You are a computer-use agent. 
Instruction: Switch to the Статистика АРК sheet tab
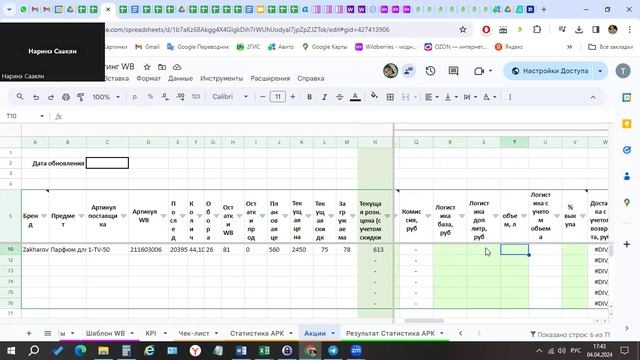click(257, 333)
